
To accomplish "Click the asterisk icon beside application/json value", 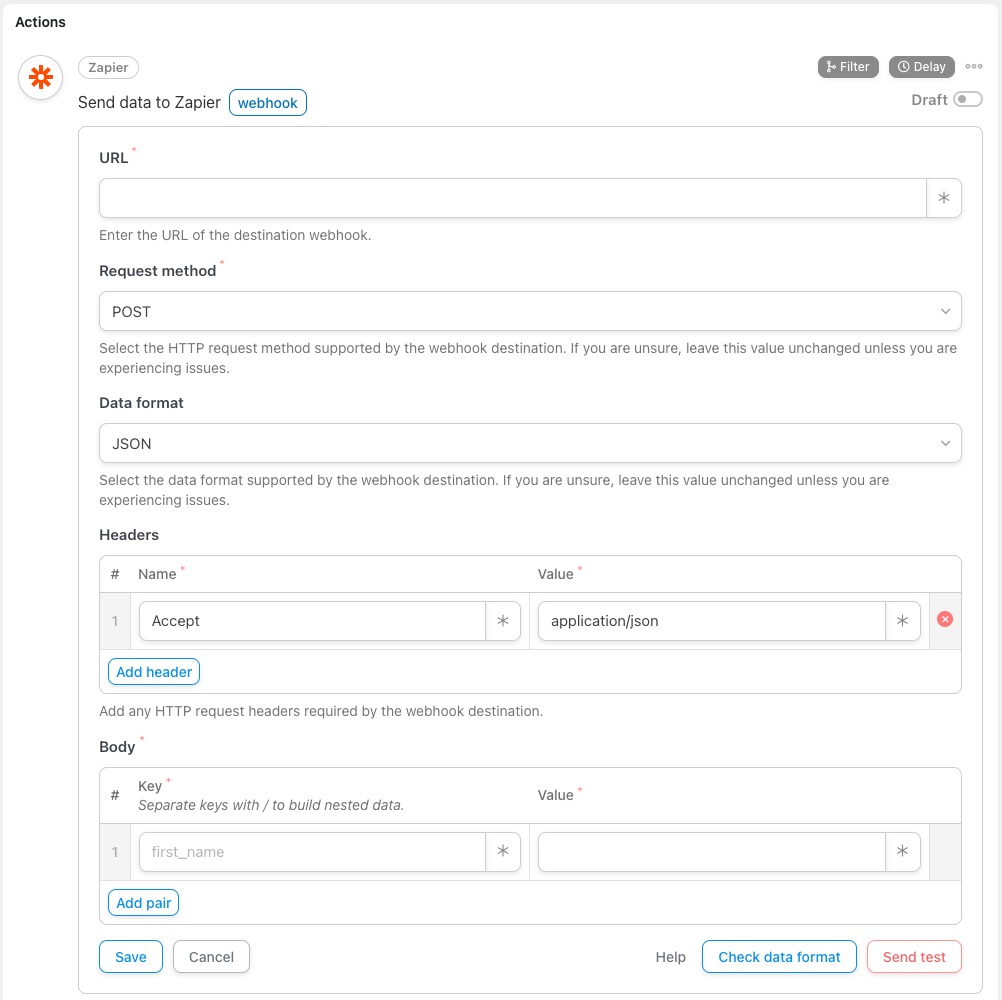I will point(902,620).
